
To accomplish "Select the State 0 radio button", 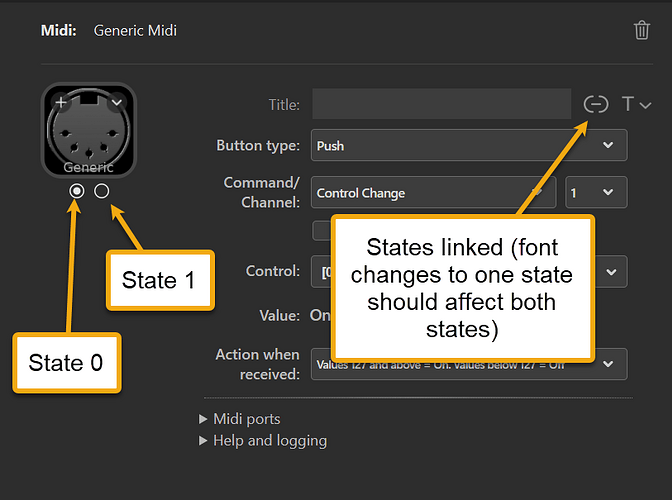I will [x=77, y=191].
